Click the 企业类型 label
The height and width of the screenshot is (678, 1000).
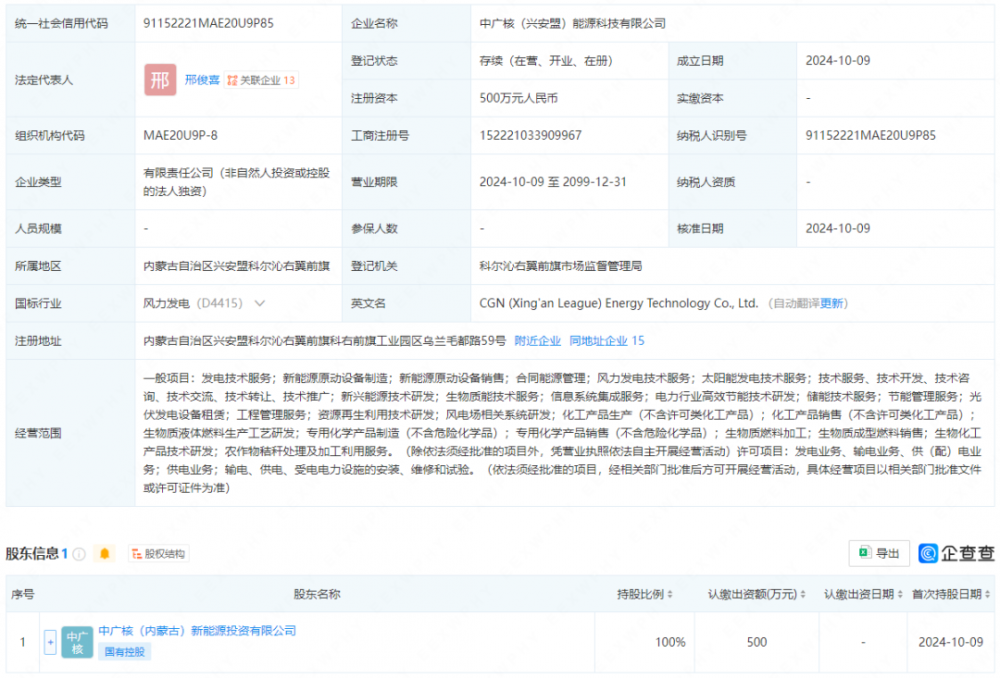coord(38,182)
